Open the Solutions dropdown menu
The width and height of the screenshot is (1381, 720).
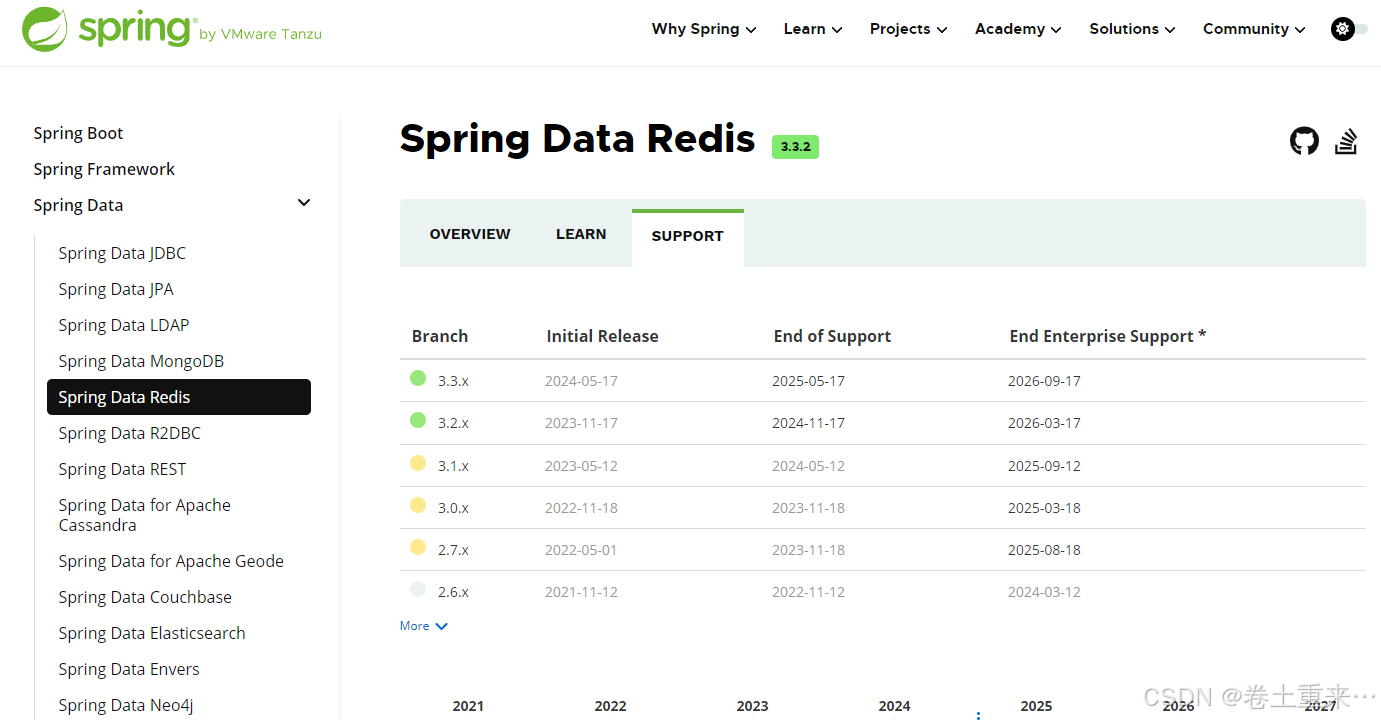(x=1132, y=29)
